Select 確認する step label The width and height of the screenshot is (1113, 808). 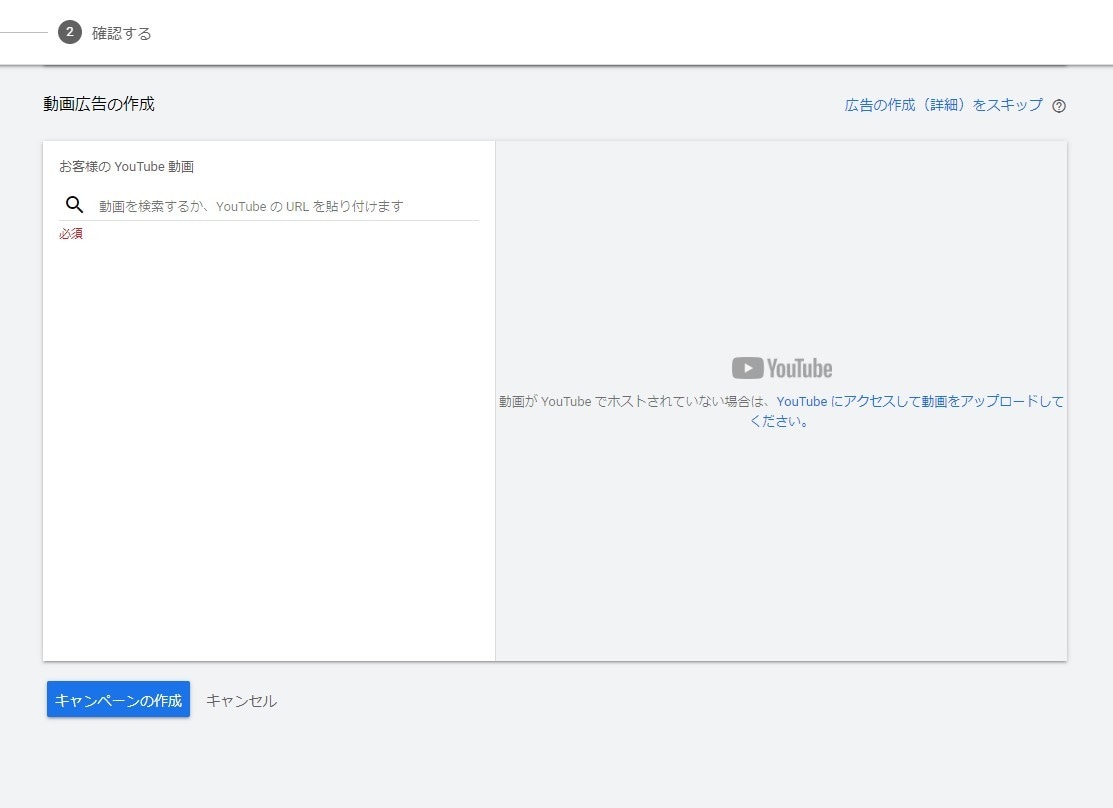121,33
